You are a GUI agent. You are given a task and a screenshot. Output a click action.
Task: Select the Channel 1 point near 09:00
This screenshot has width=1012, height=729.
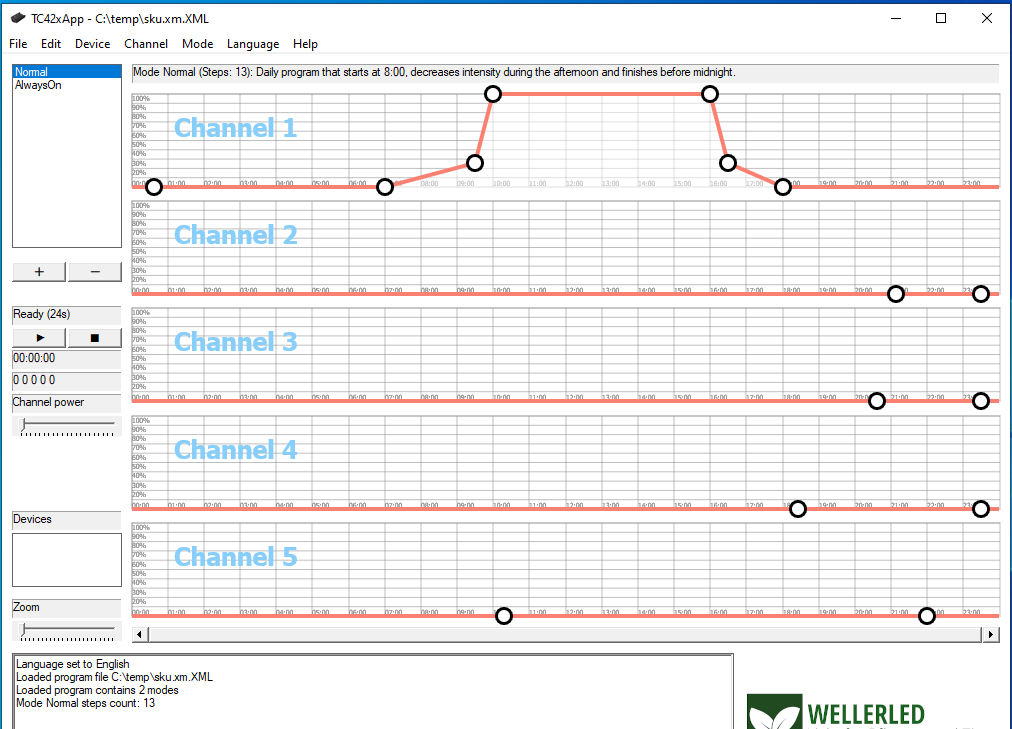coord(474,162)
